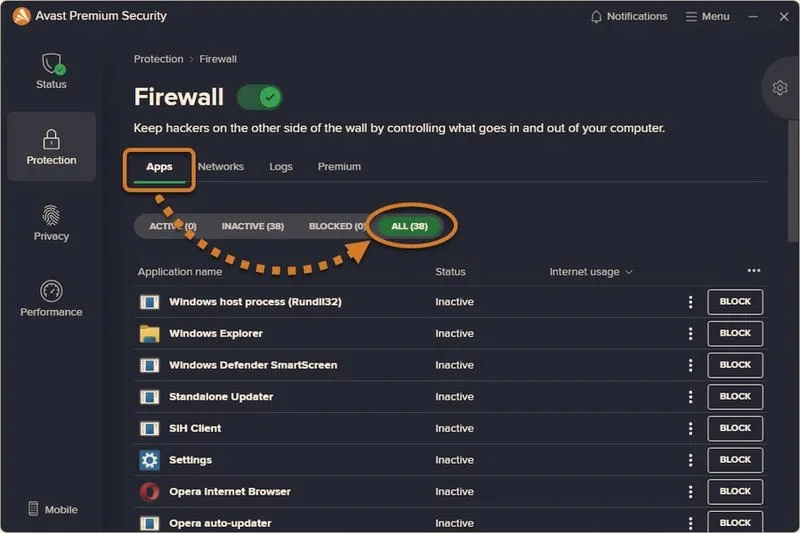The height and width of the screenshot is (533, 800).
Task: Filter apps by BLOCKED (0)
Action: pyautogui.click(x=337, y=226)
